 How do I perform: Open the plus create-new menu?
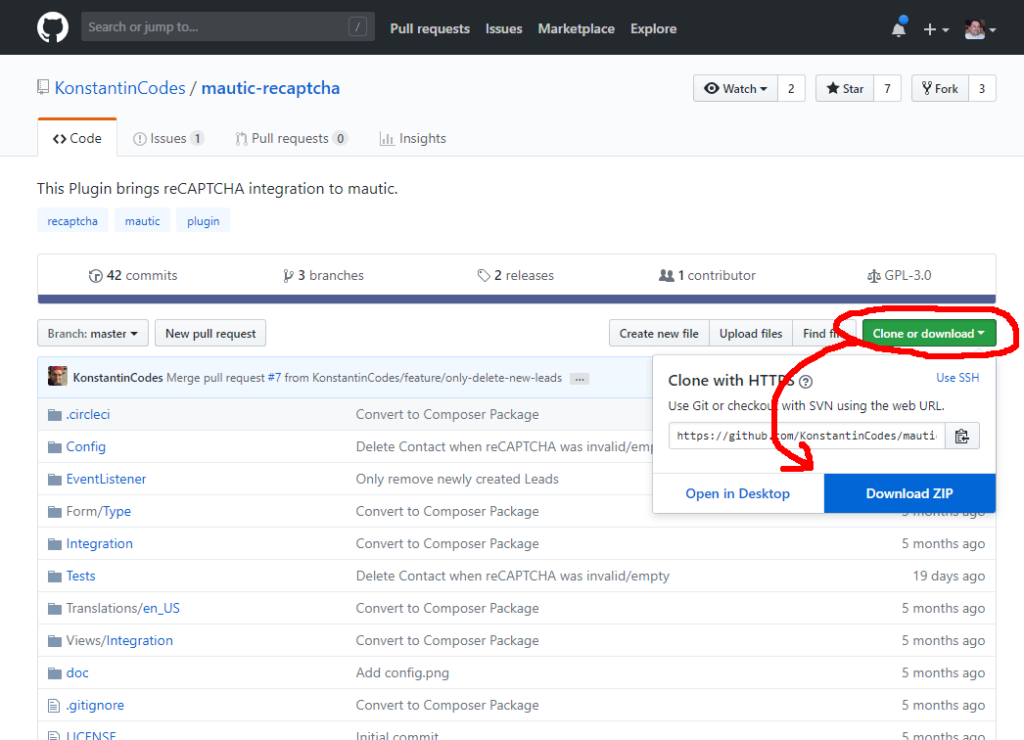tap(936, 29)
